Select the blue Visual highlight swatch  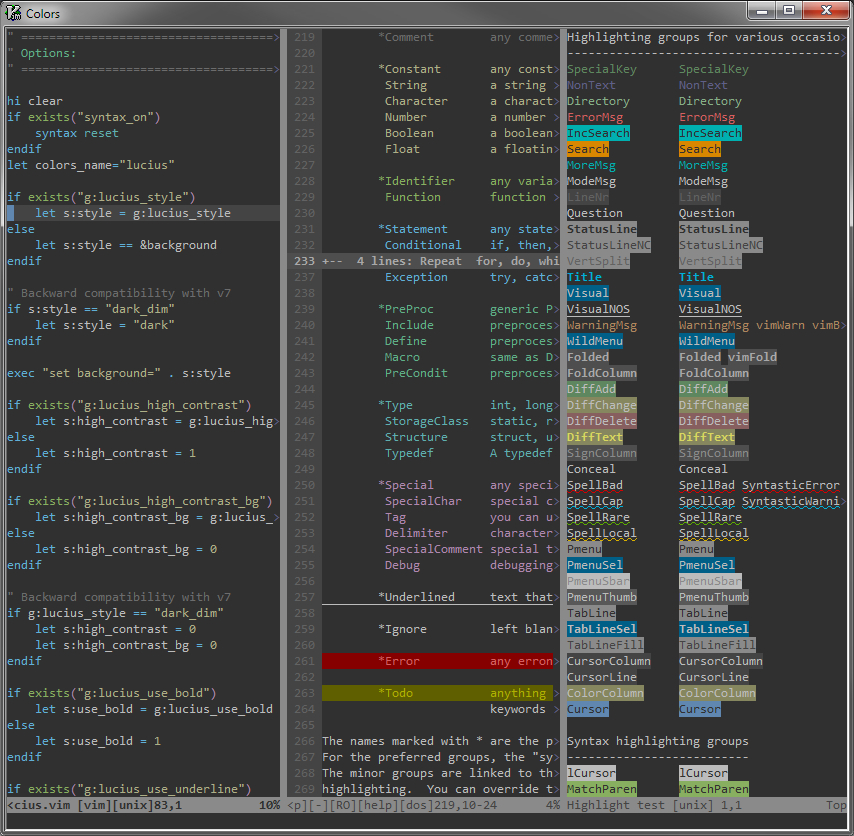tap(587, 293)
